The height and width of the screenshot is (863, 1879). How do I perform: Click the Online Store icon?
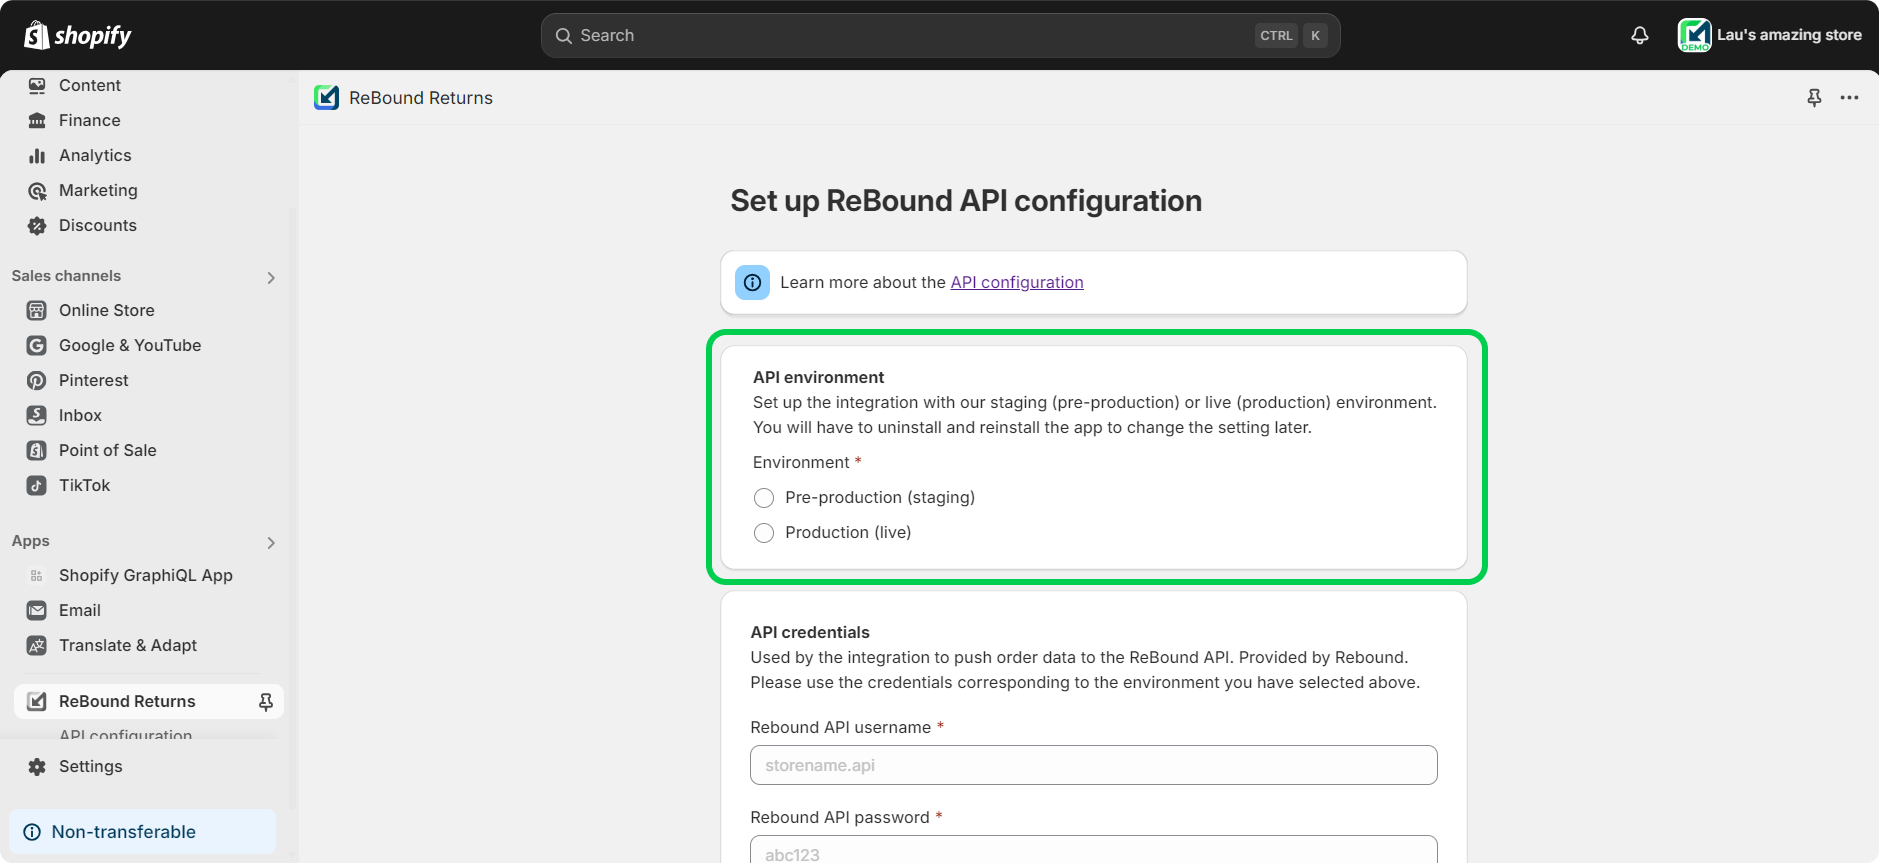(37, 310)
